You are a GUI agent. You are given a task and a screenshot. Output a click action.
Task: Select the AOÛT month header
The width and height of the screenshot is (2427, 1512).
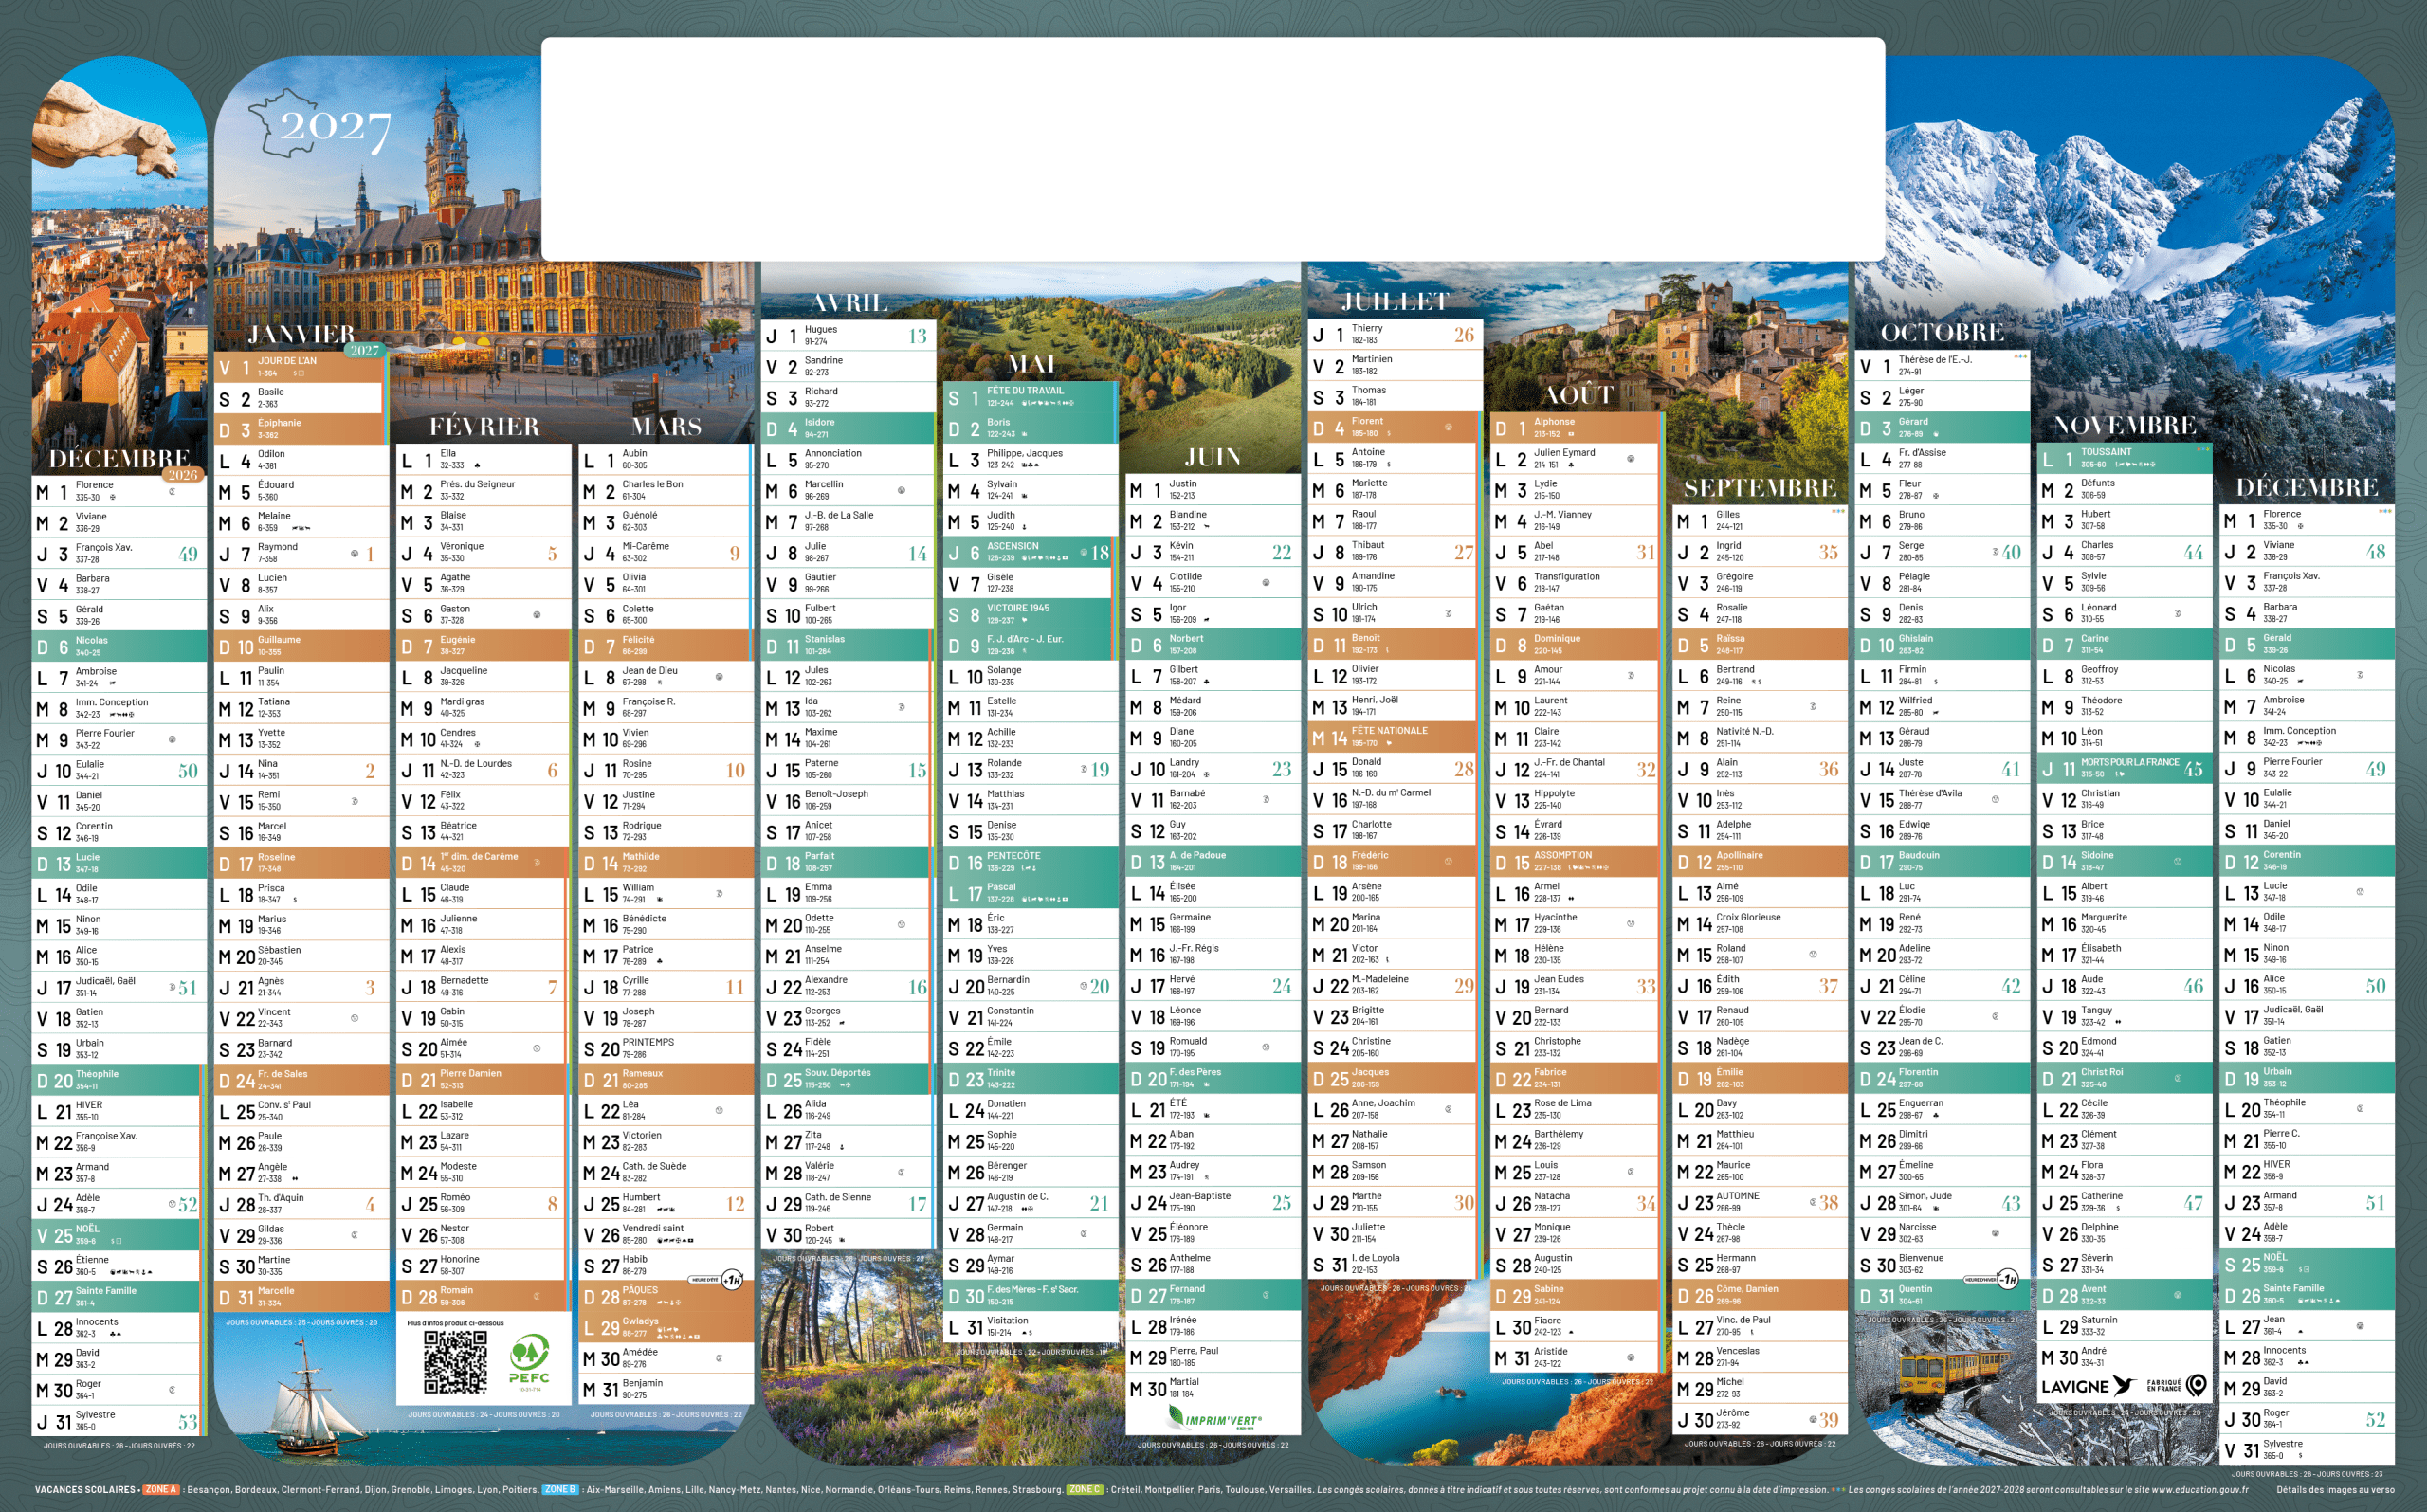tap(1578, 395)
